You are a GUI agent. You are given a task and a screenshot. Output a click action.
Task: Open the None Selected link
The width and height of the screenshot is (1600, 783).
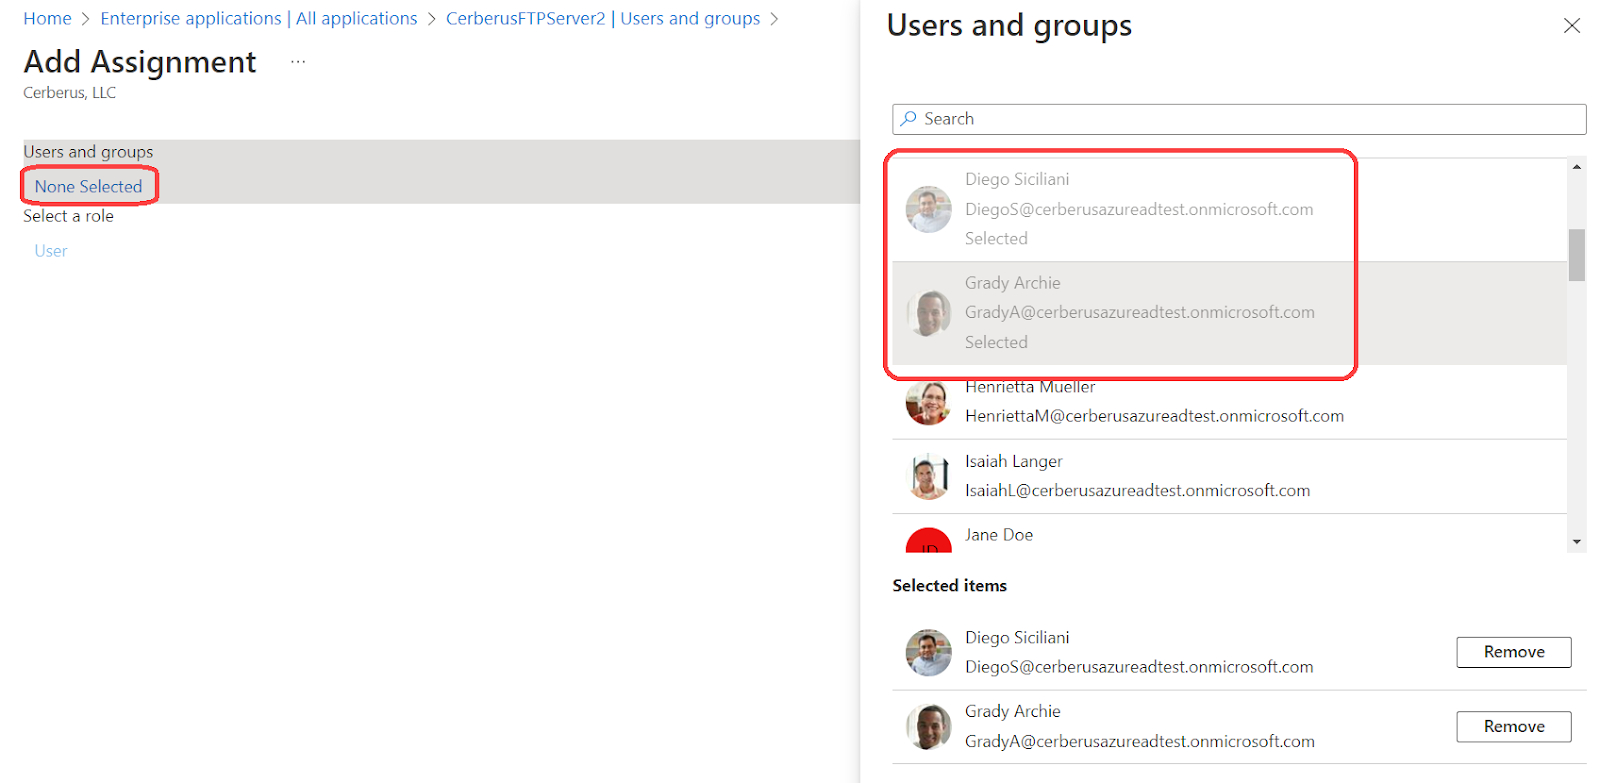click(x=89, y=187)
